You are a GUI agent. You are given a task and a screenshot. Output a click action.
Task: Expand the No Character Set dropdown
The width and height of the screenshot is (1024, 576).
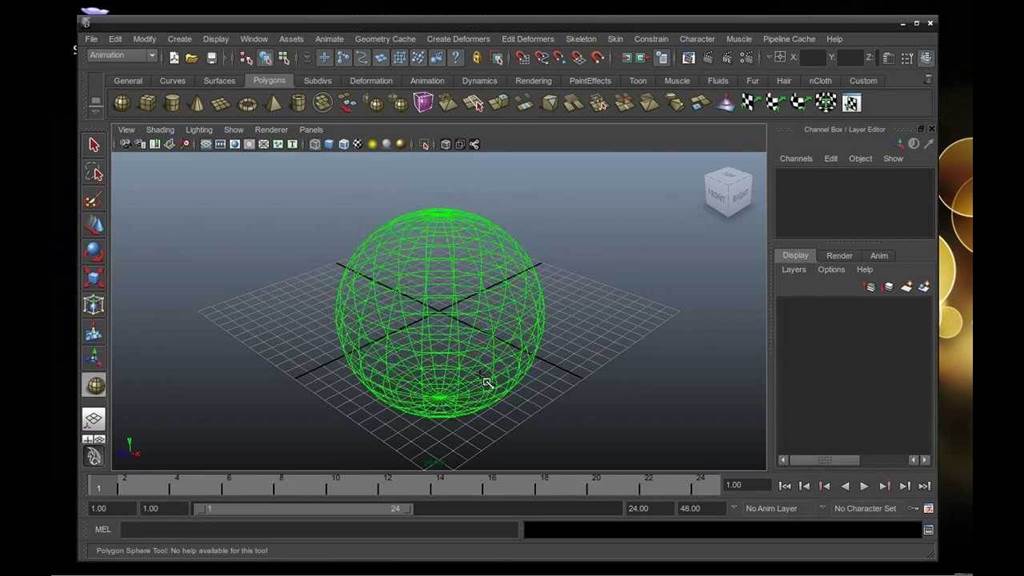click(870, 509)
